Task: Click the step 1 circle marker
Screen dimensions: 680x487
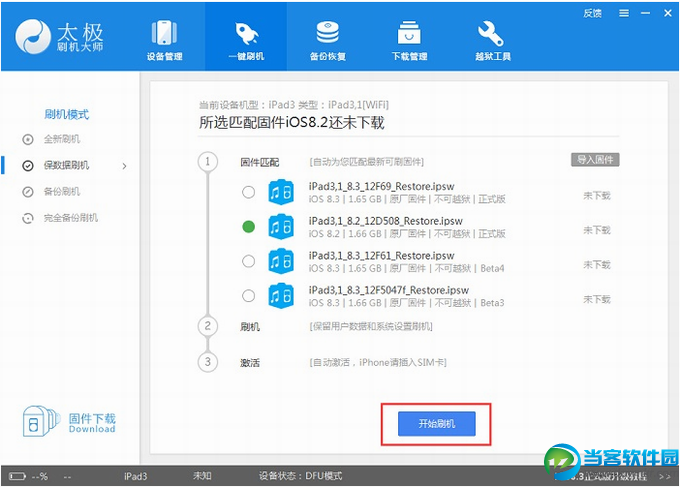Action: coord(208,162)
